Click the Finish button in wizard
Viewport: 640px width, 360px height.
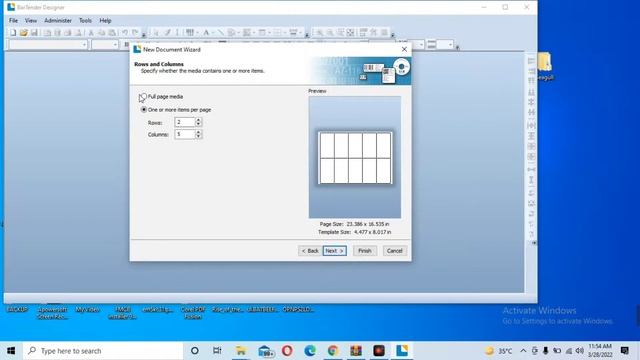[365, 251]
